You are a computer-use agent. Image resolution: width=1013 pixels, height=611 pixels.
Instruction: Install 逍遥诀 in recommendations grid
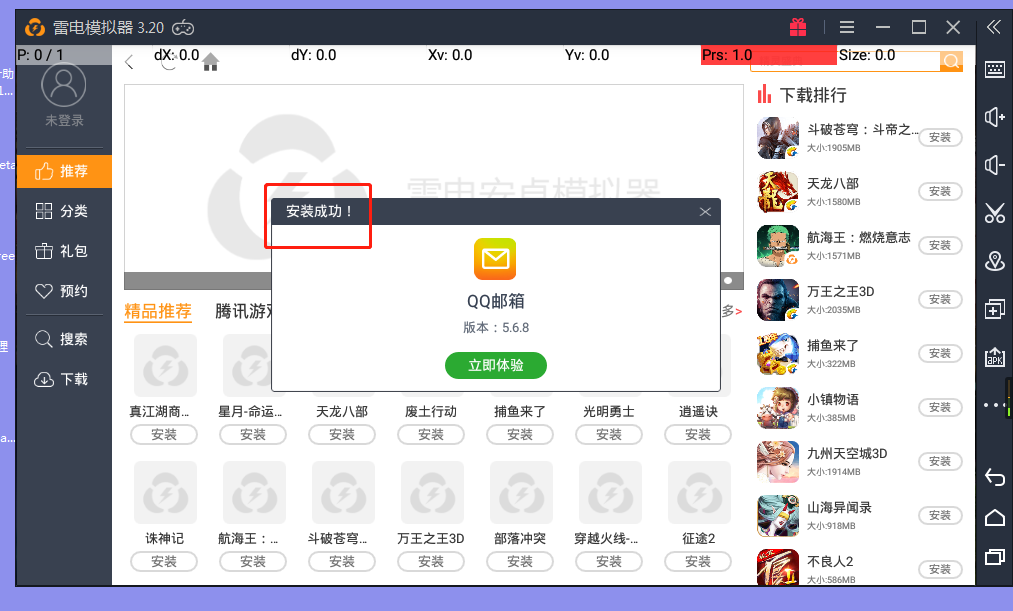[x=698, y=435]
